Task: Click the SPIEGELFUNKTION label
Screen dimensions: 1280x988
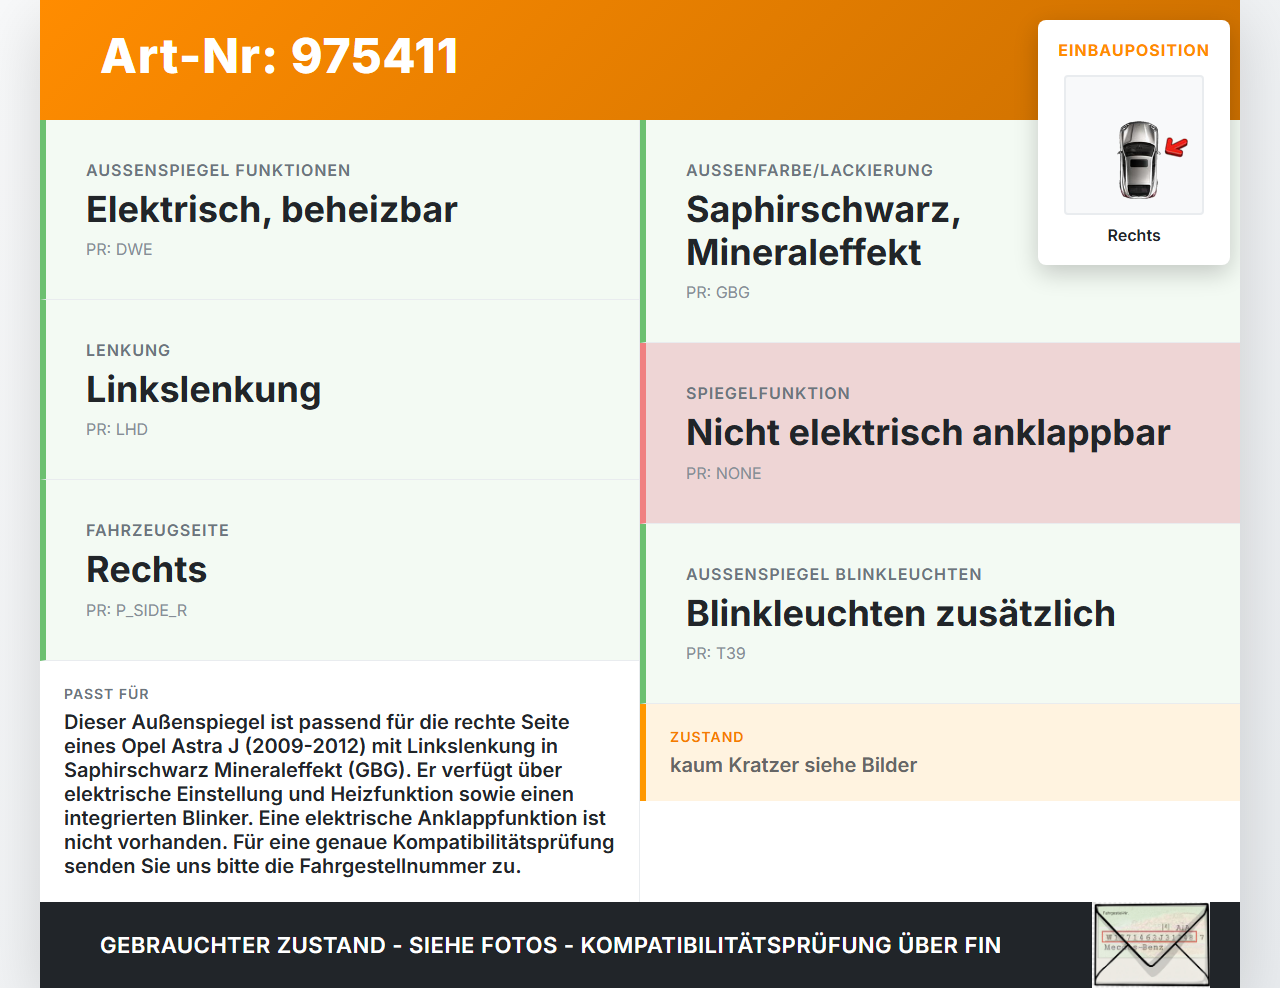Action: click(768, 393)
